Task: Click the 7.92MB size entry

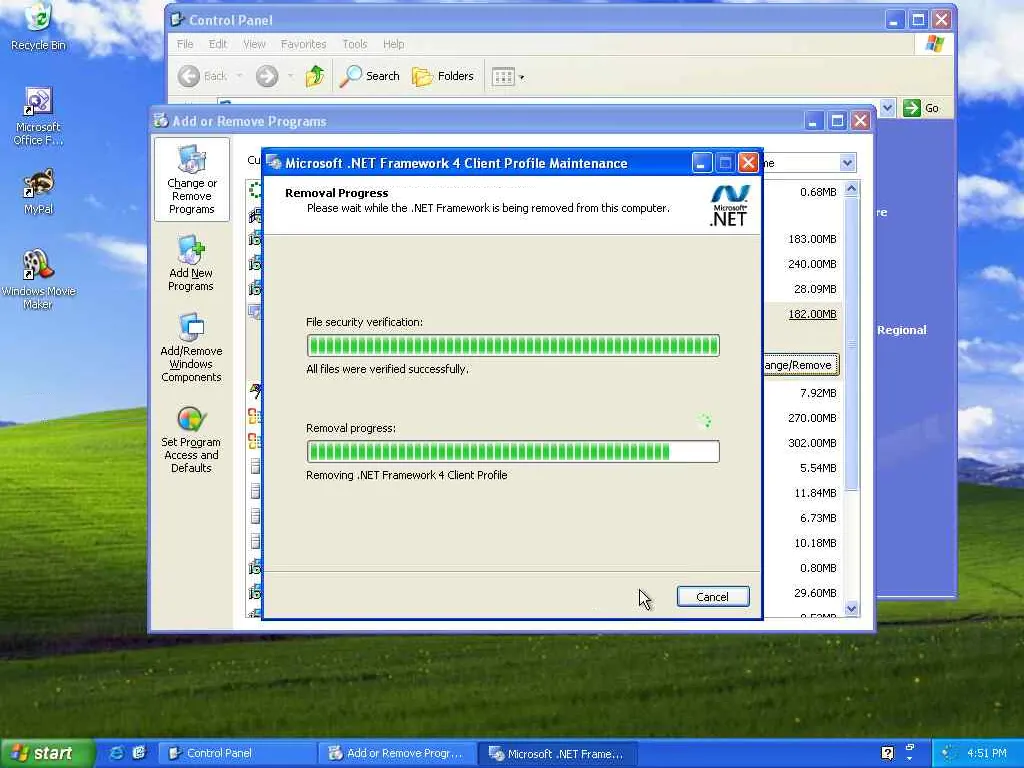Action: (818, 393)
